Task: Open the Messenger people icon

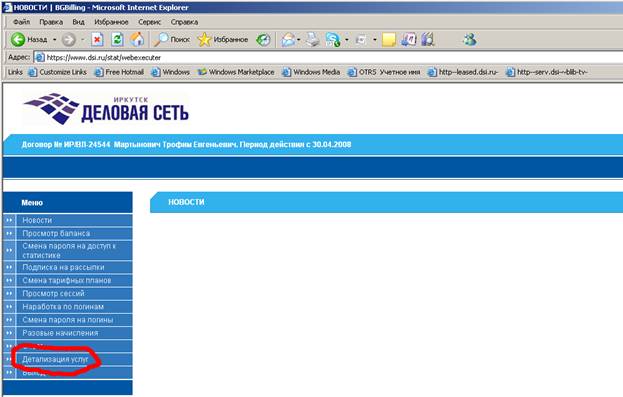Action: 470,40
